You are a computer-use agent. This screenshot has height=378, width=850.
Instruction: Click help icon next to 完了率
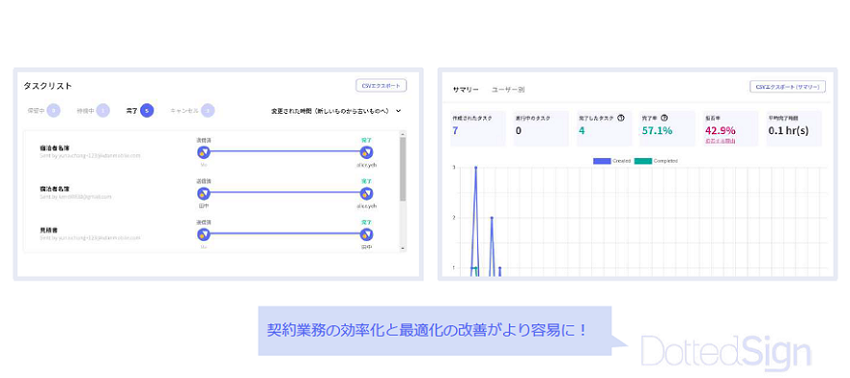point(665,118)
